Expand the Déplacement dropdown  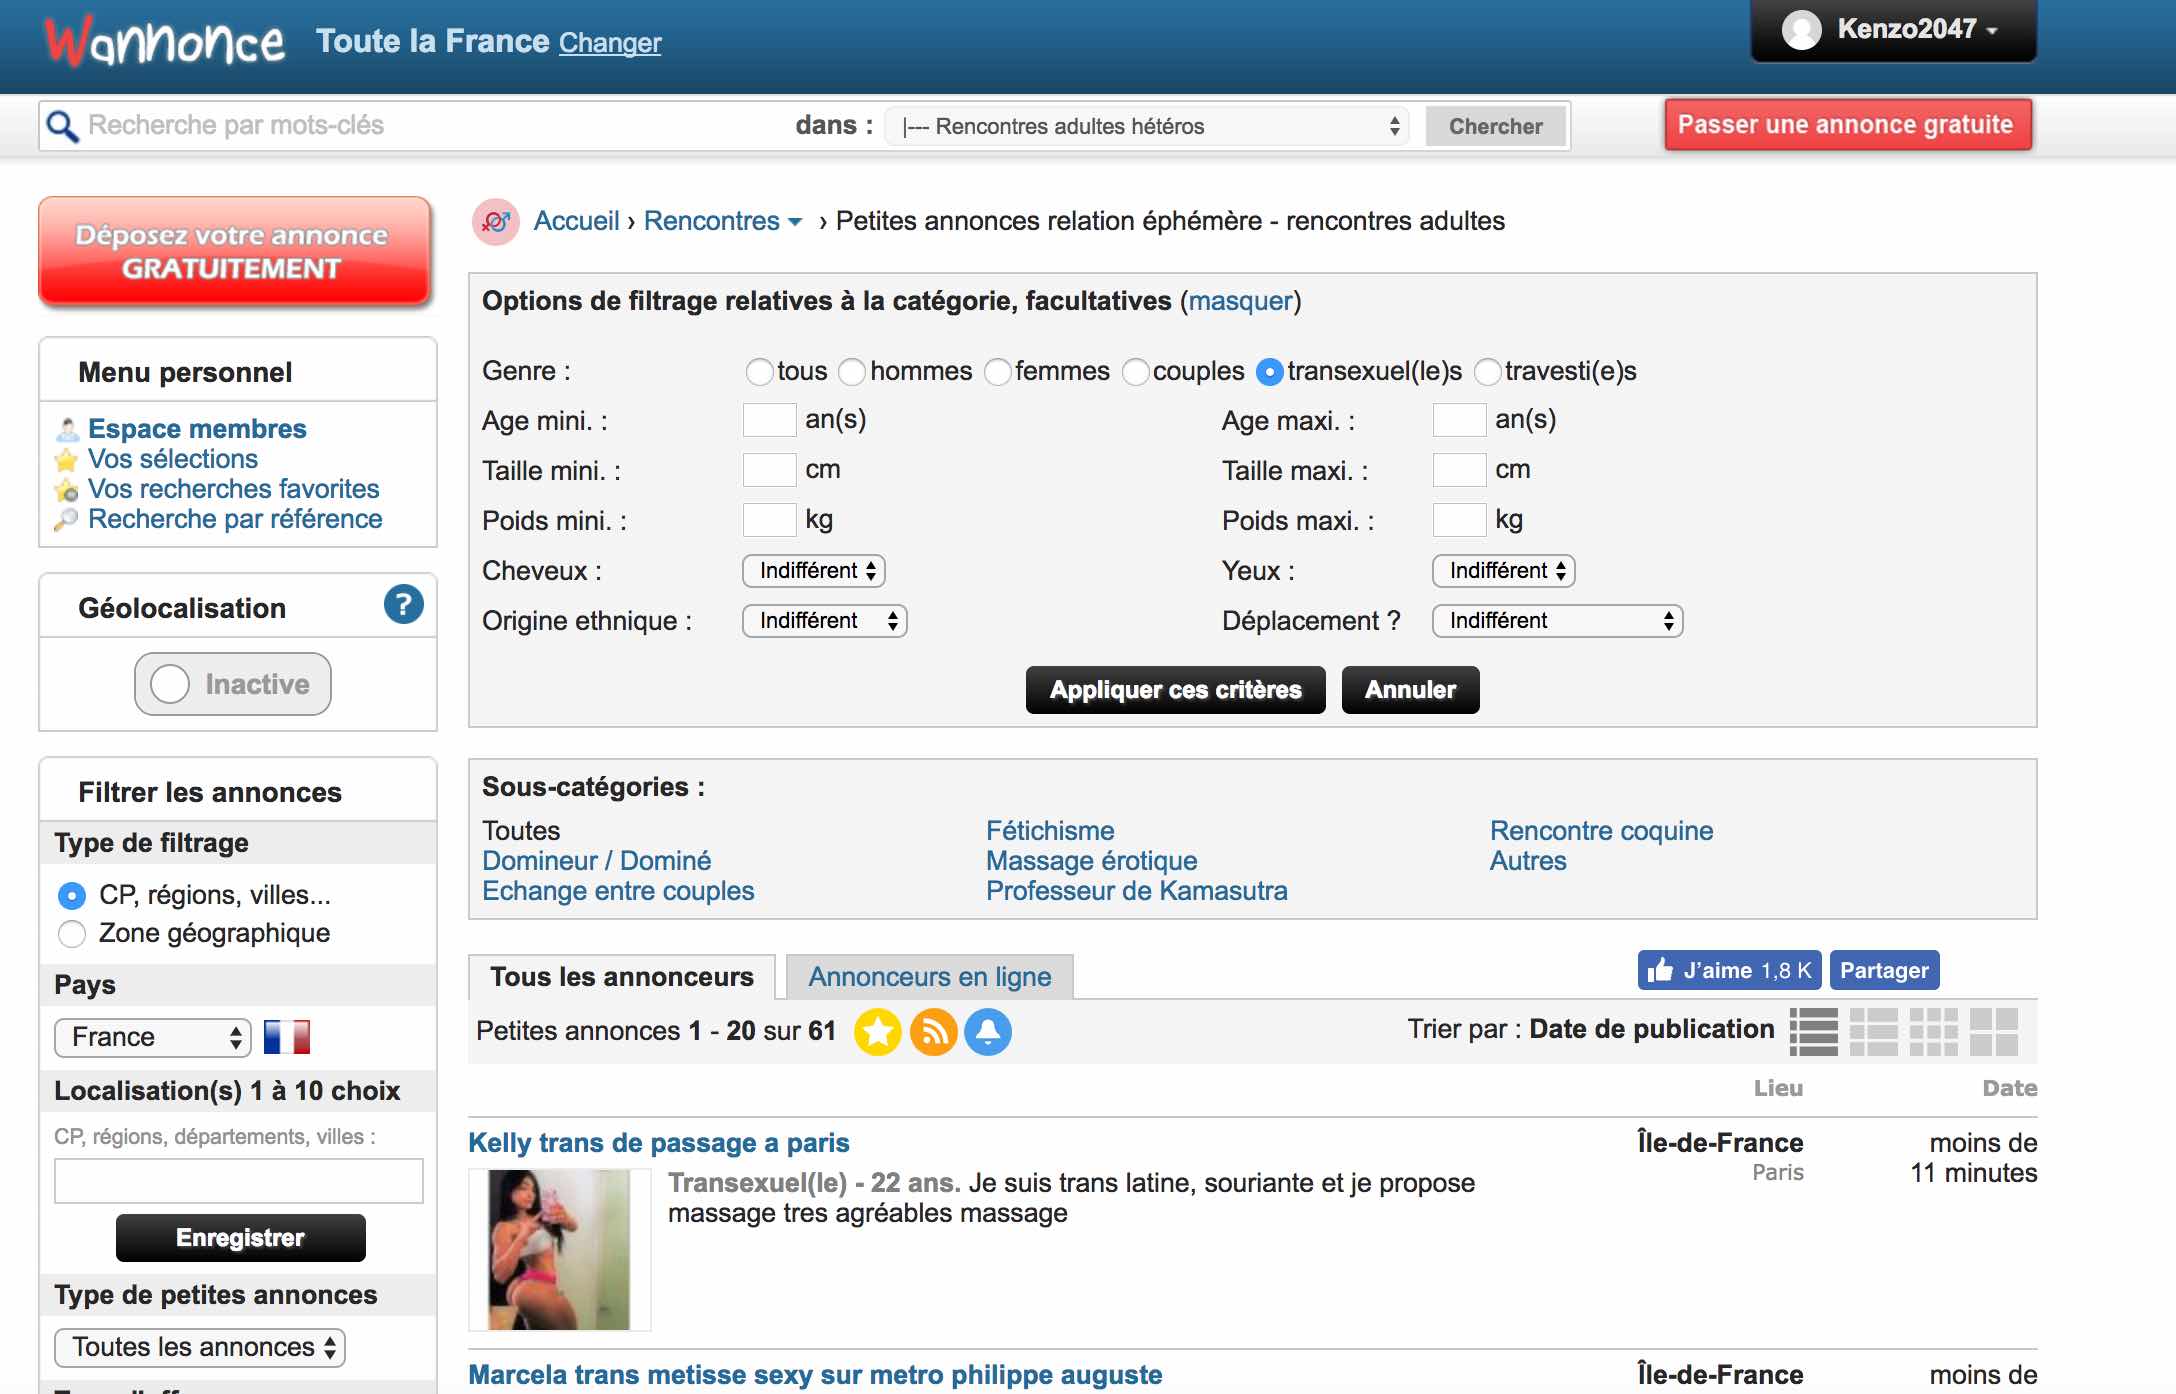(x=1557, y=621)
